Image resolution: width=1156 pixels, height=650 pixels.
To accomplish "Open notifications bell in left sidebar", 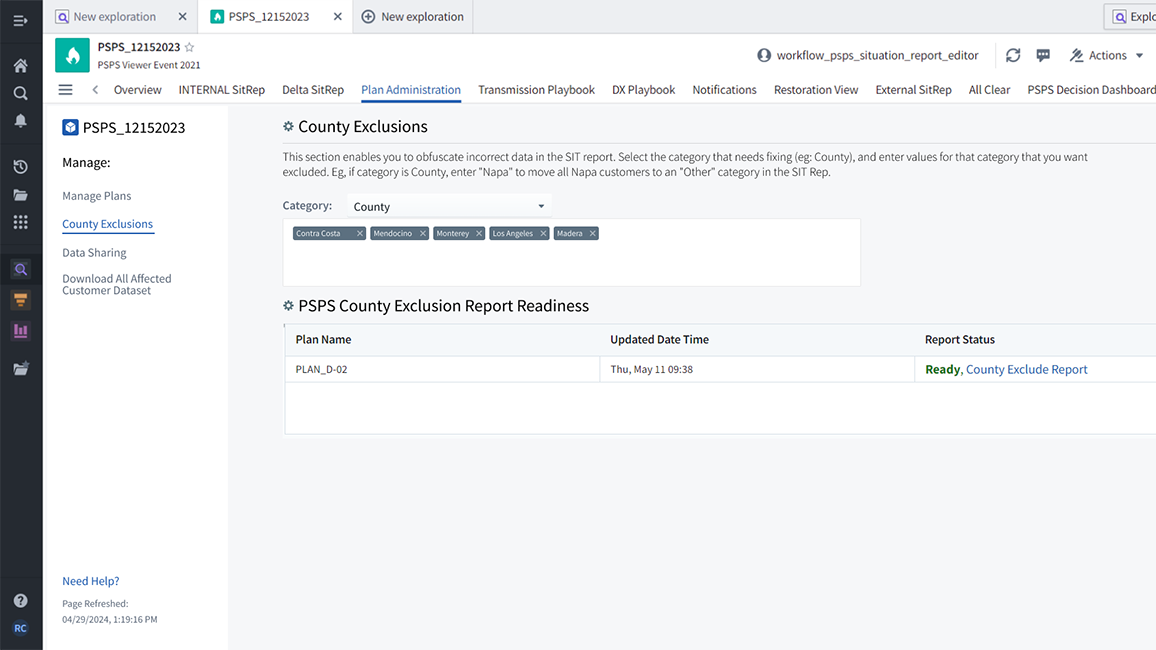I will coord(20,120).
